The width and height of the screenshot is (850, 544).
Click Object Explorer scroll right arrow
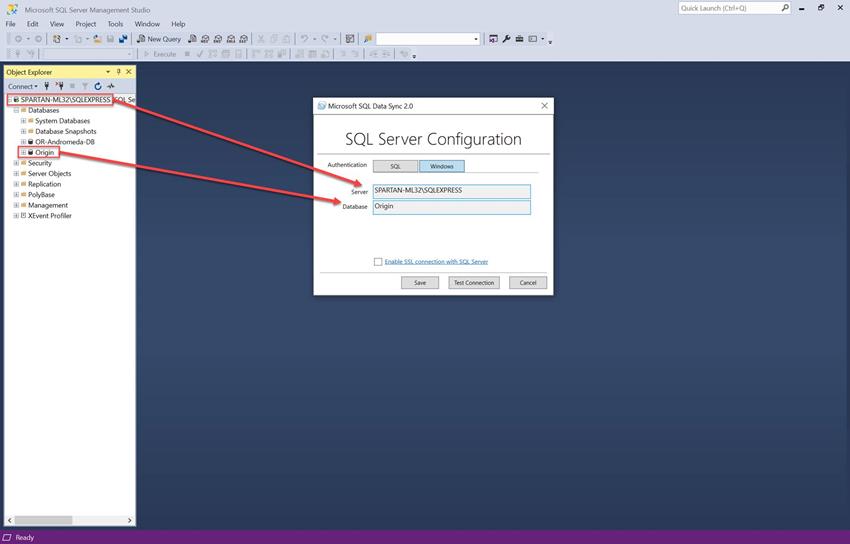pos(130,520)
